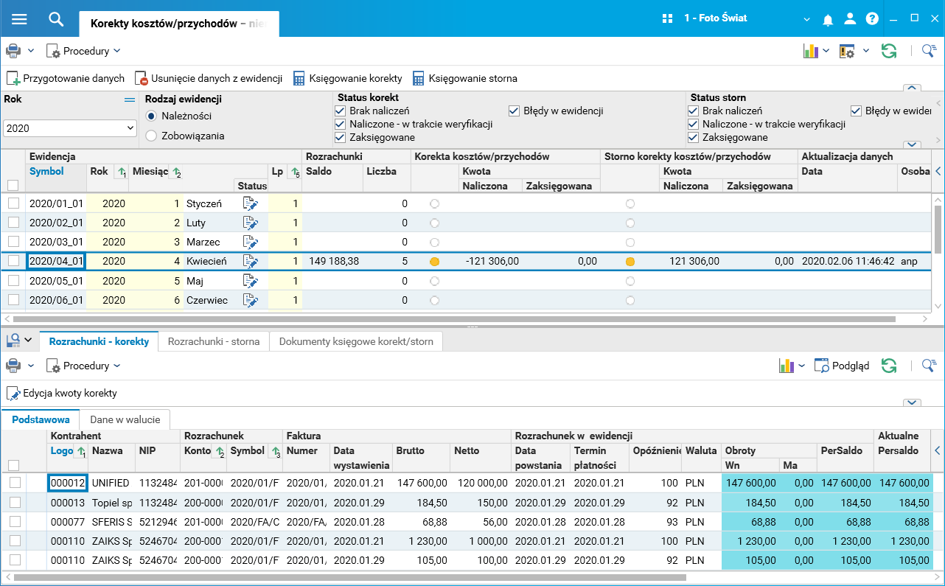Select the 2020/04_01 symbol cell
Image resolution: width=945 pixels, height=586 pixels.
pos(56,261)
